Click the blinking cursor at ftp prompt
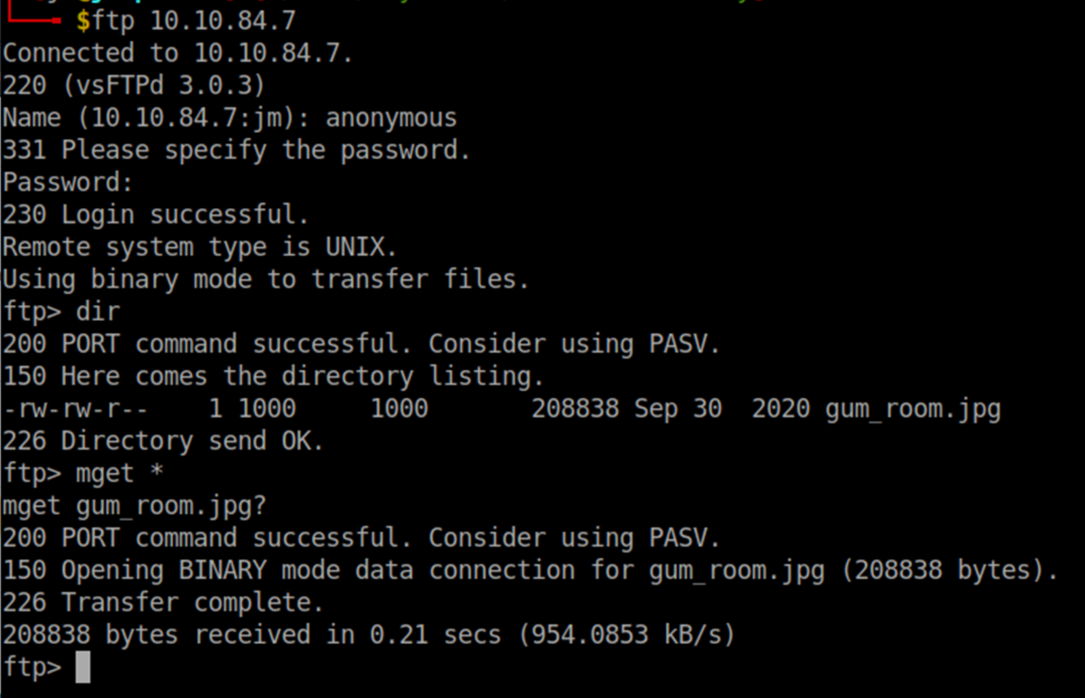Viewport: 1085px width, 698px height. coord(83,668)
